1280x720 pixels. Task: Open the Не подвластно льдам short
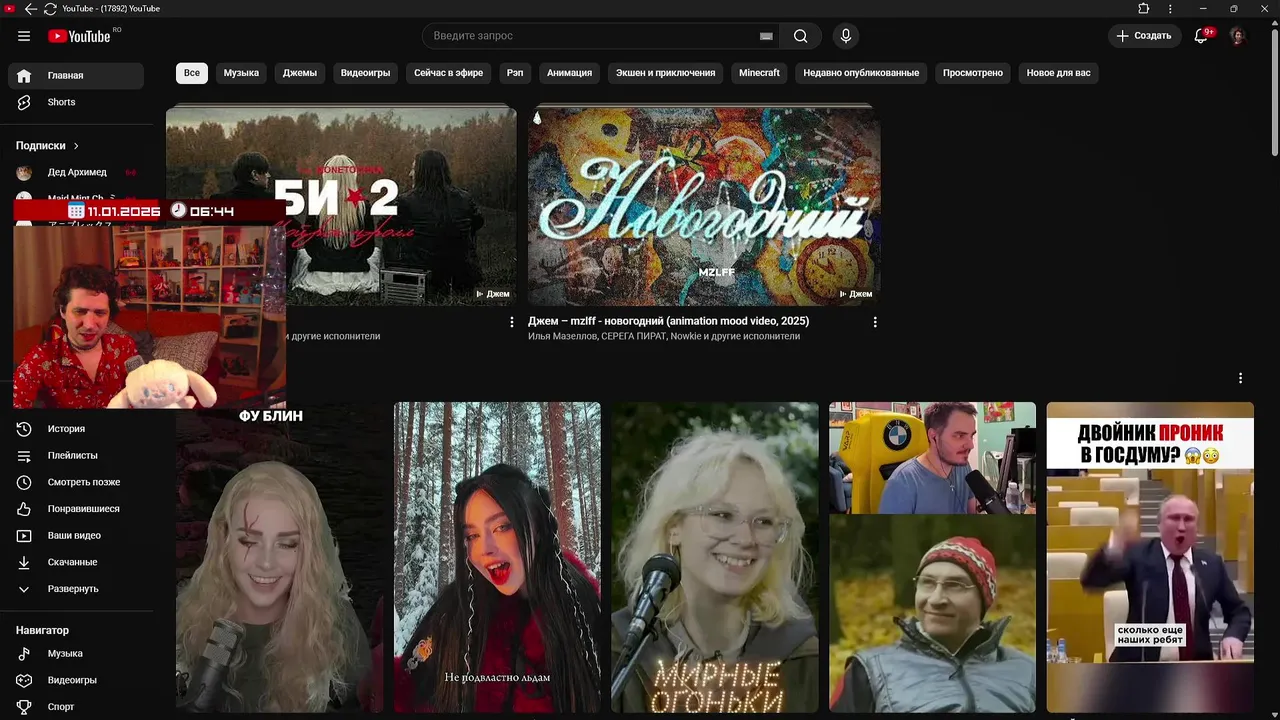coord(497,558)
